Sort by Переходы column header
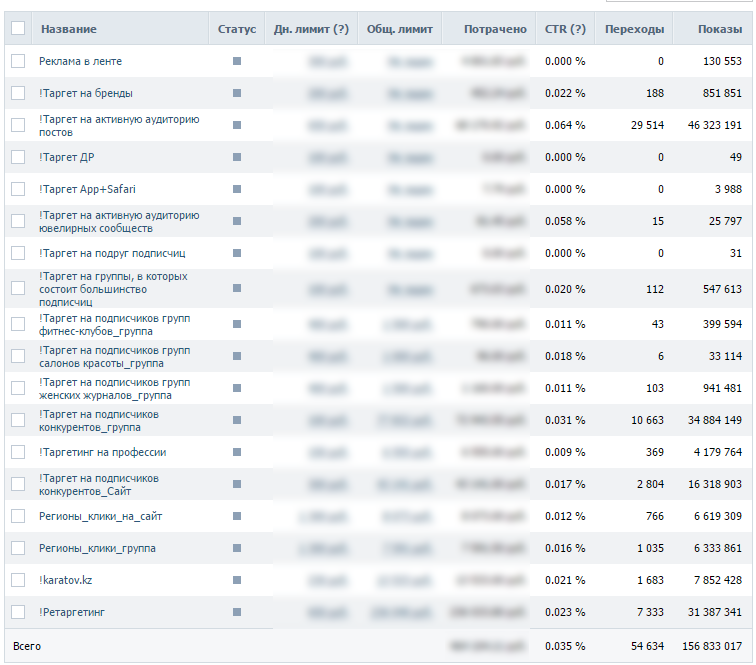This screenshot has width=756, height=665. coord(634,29)
